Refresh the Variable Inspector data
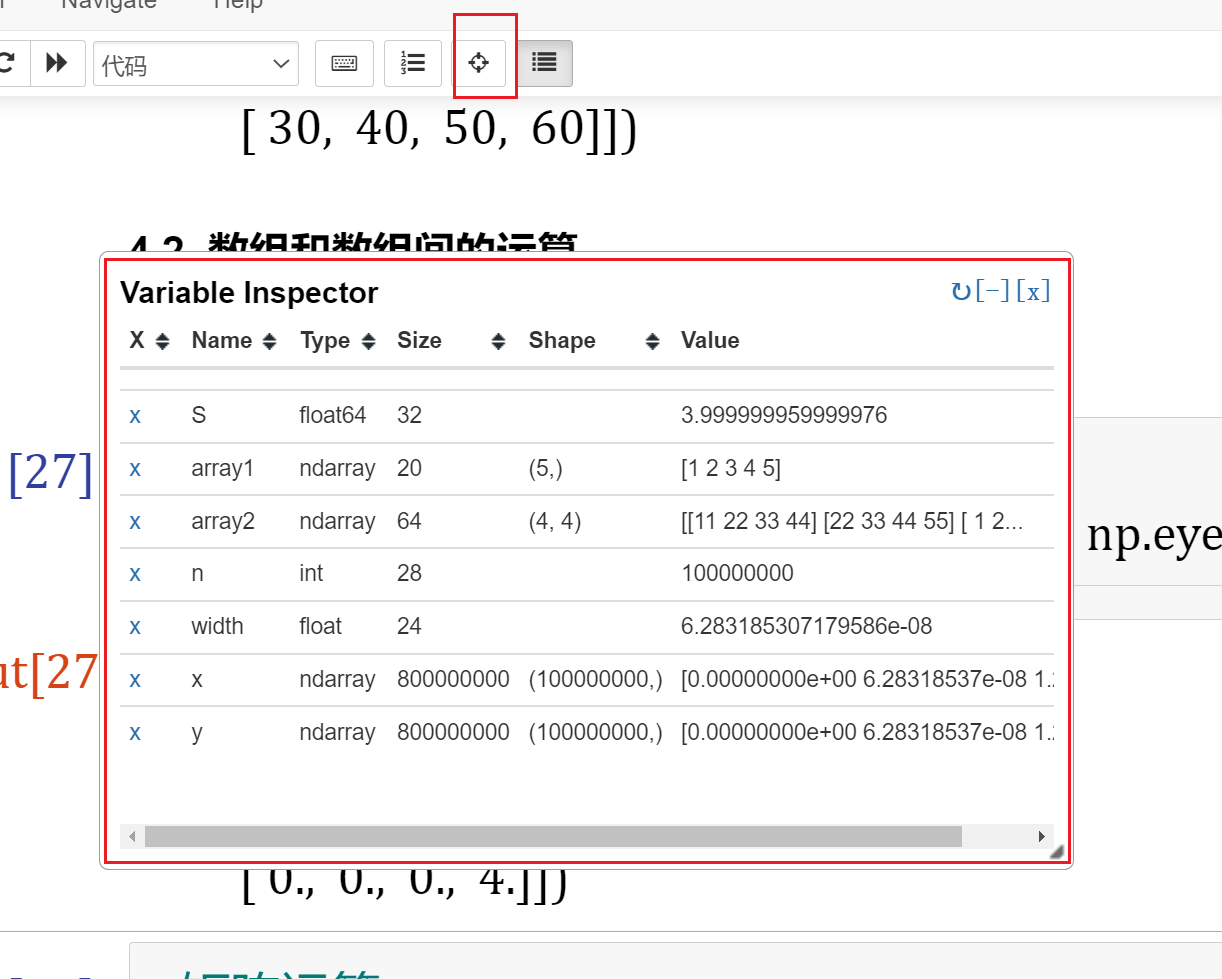Screen dimensions: 1222x979 (x=960, y=291)
